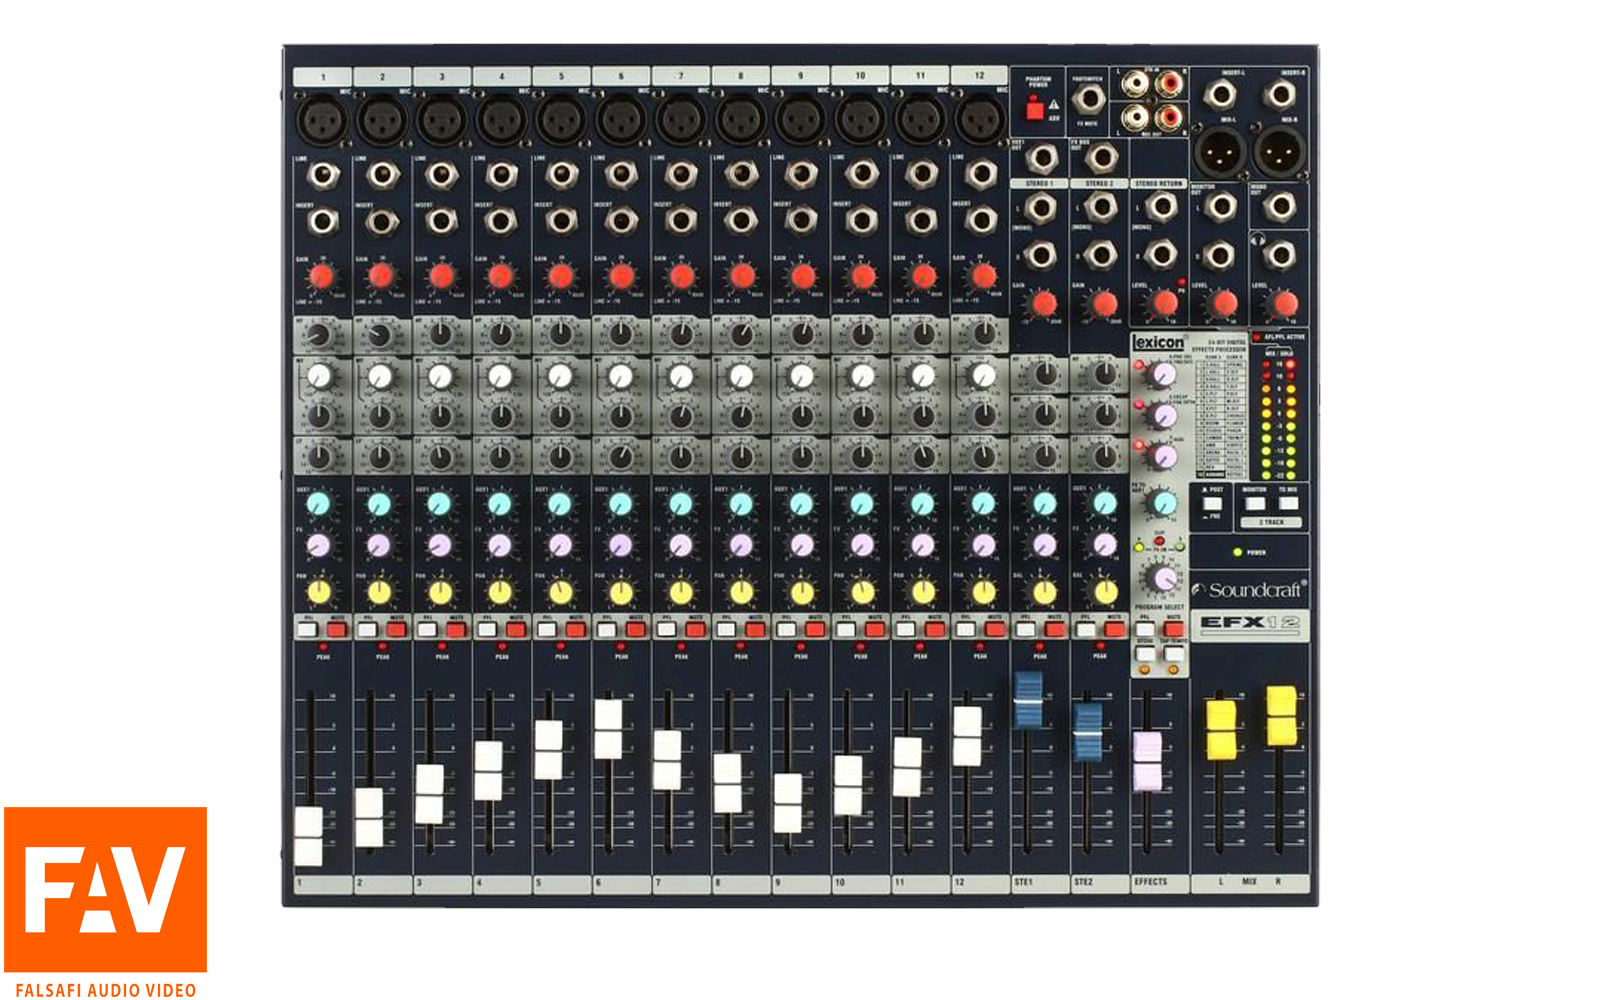Click the lilac FX send knob on channel 2
The image size is (1600, 1000).
click(379, 546)
